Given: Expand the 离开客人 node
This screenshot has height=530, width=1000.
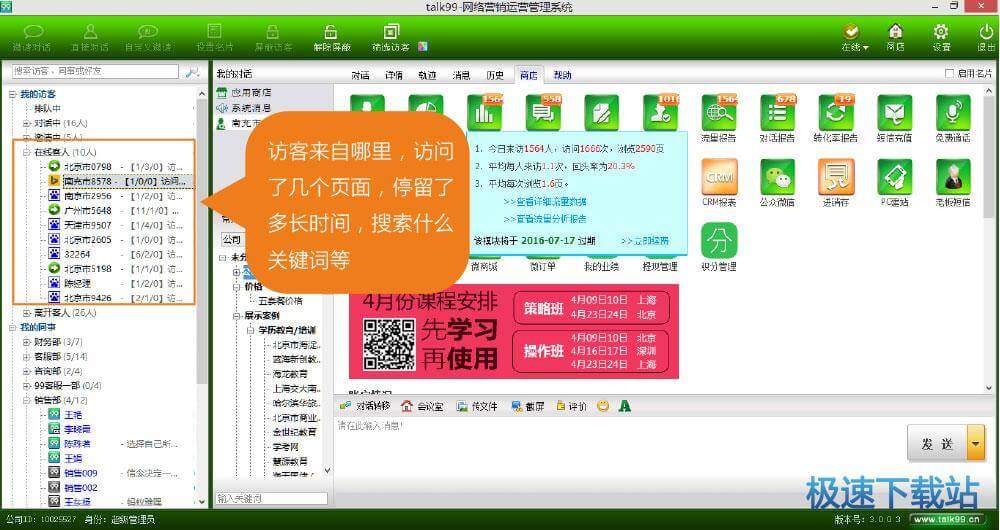Looking at the screenshot, I should (x=27, y=313).
